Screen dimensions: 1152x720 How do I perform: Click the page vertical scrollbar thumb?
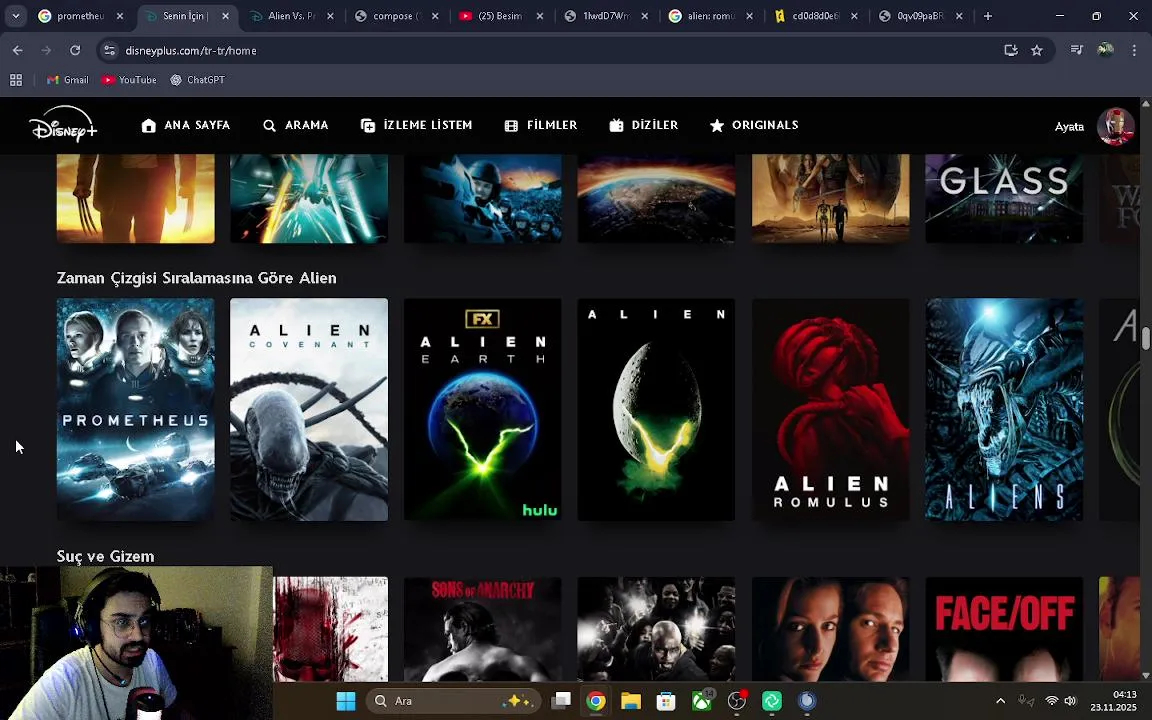tap(1145, 339)
